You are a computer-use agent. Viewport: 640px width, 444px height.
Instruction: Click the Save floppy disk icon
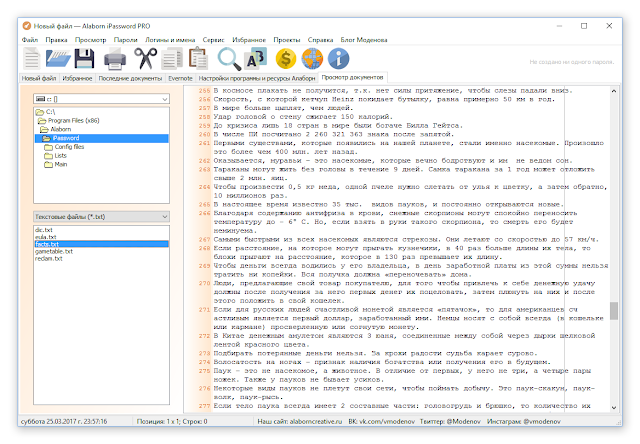[x=84, y=58]
